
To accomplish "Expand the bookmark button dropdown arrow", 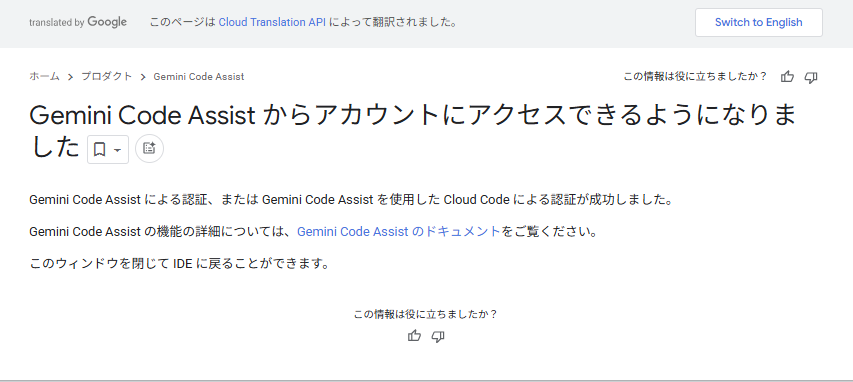I will (x=118, y=150).
